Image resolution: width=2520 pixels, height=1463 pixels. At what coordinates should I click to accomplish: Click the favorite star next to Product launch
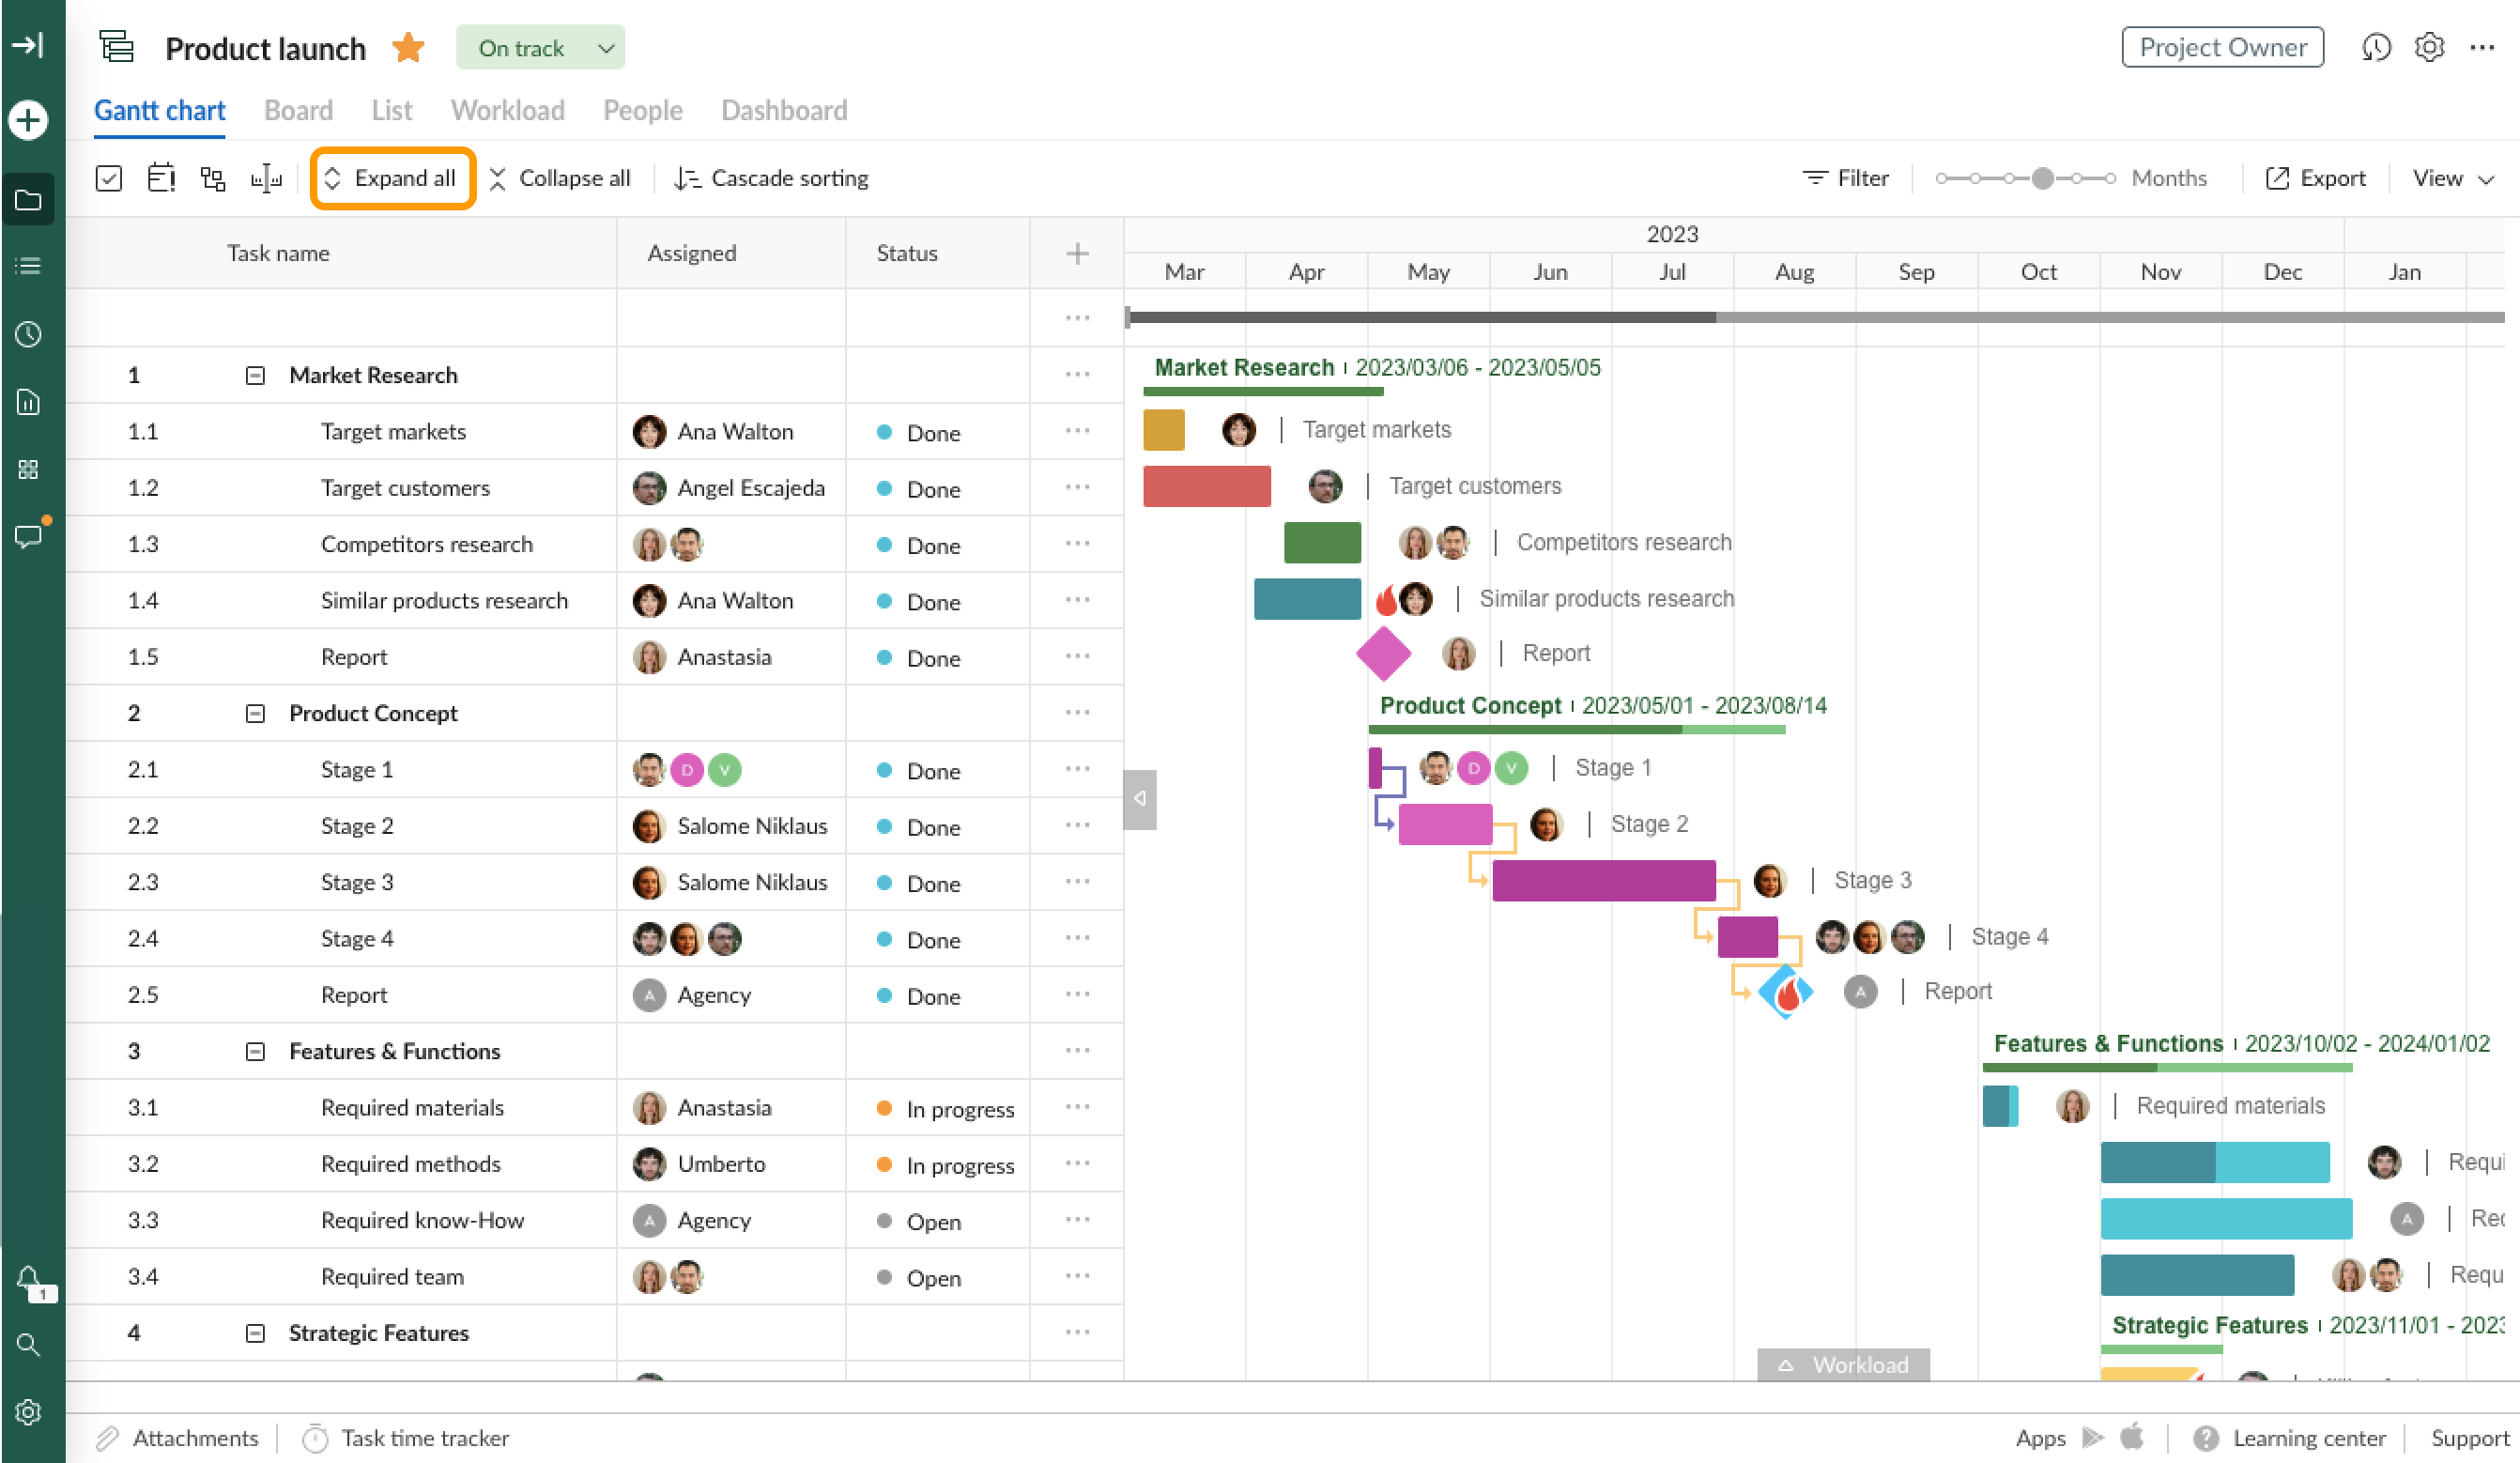[408, 47]
